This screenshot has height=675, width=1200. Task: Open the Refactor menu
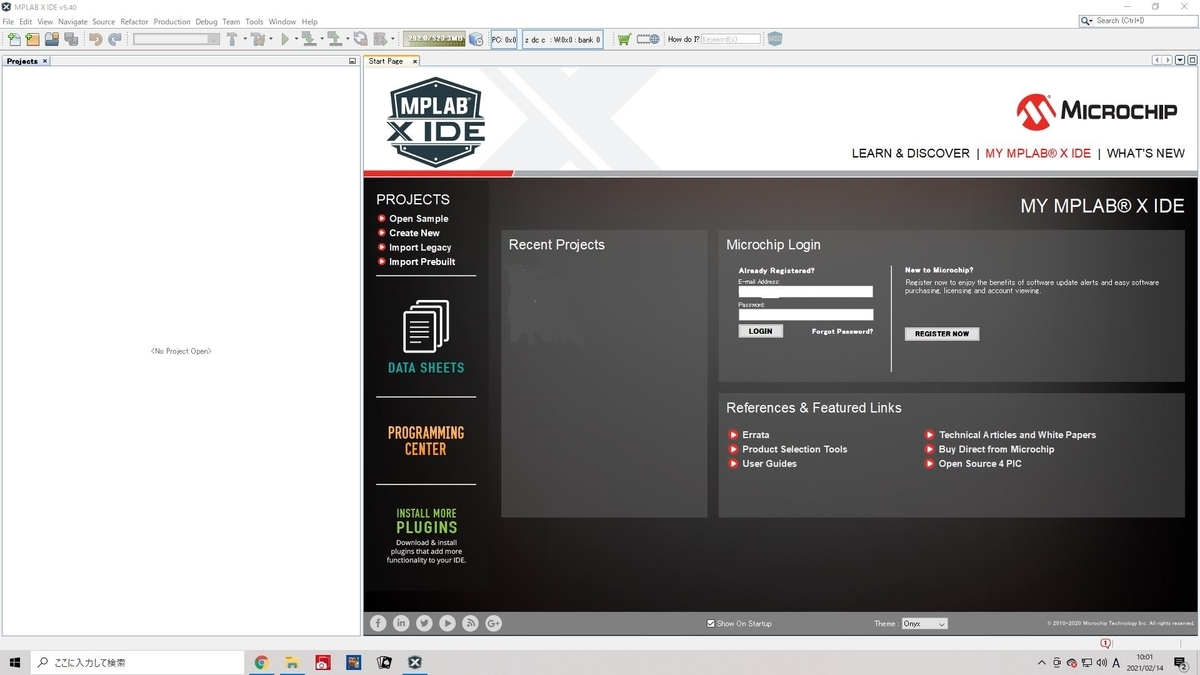tap(134, 21)
